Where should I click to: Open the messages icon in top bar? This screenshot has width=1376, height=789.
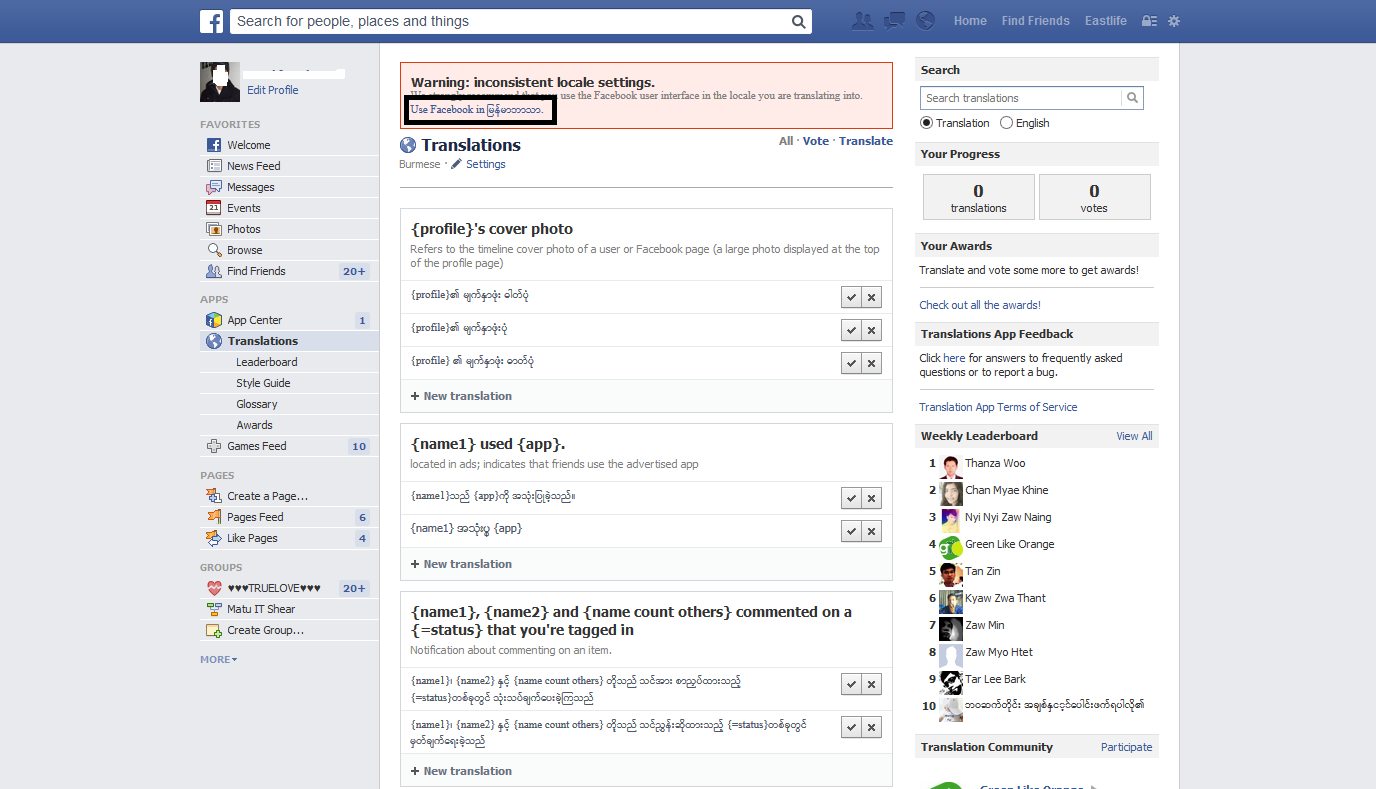pyautogui.click(x=894, y=20)
